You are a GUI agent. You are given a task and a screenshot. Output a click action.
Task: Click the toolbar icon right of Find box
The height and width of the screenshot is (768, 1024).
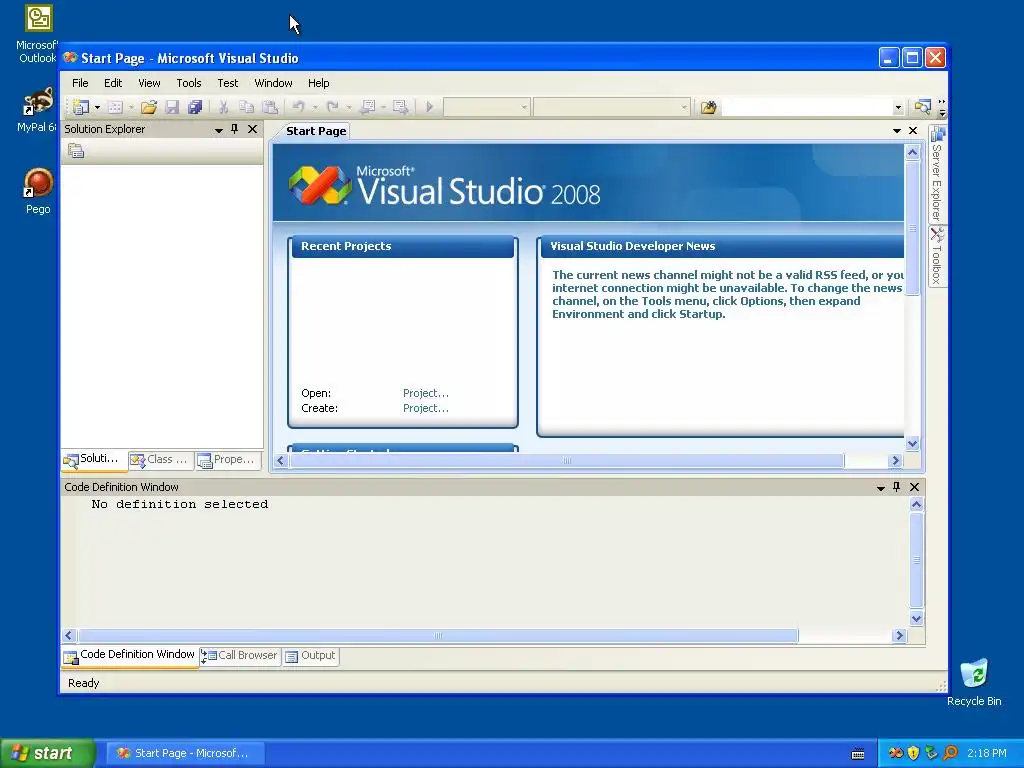(x=923, y=107)
